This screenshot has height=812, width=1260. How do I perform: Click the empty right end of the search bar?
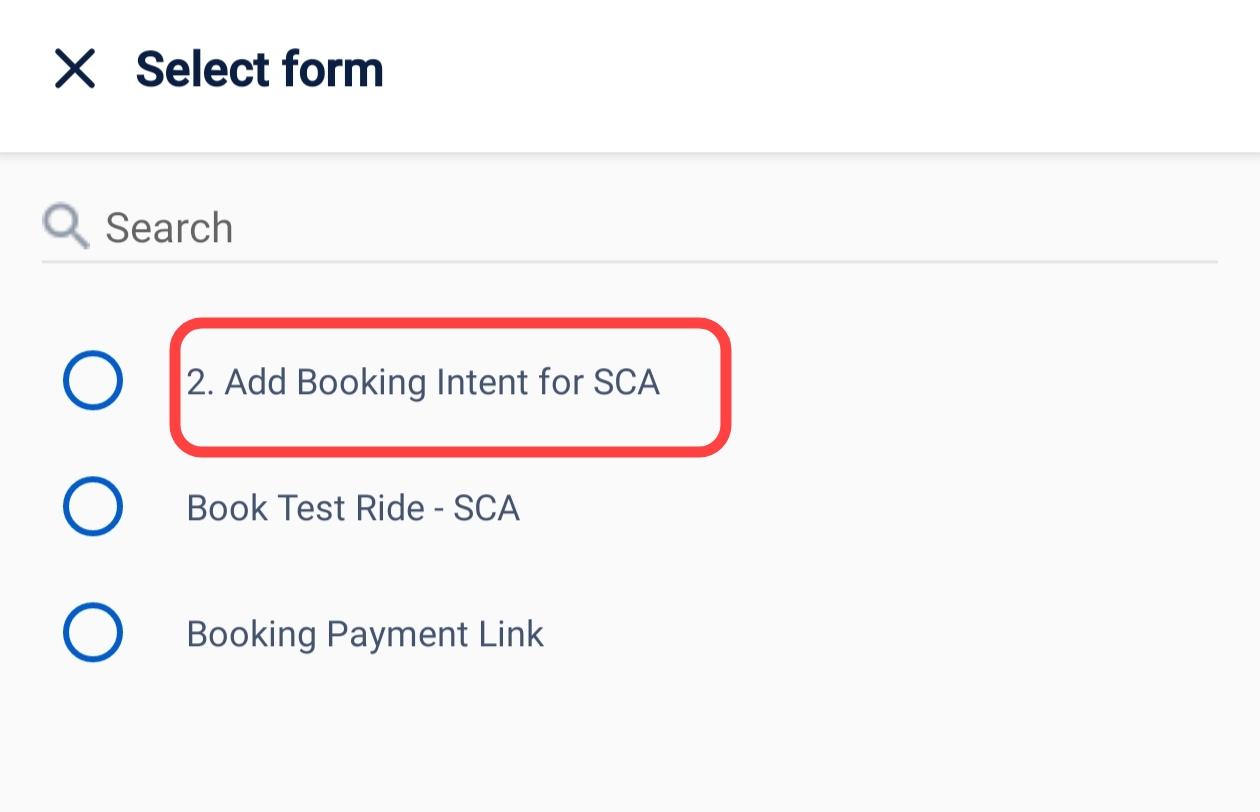(x=1150, y=228)
